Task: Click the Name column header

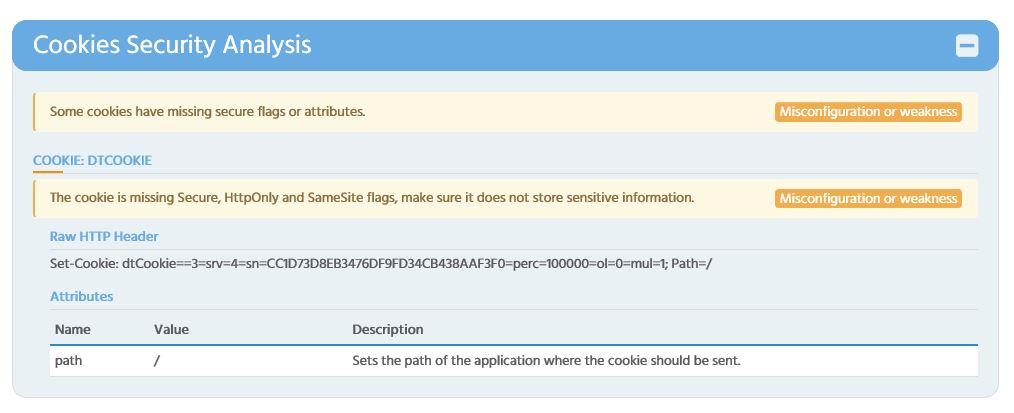Action: 72,329
